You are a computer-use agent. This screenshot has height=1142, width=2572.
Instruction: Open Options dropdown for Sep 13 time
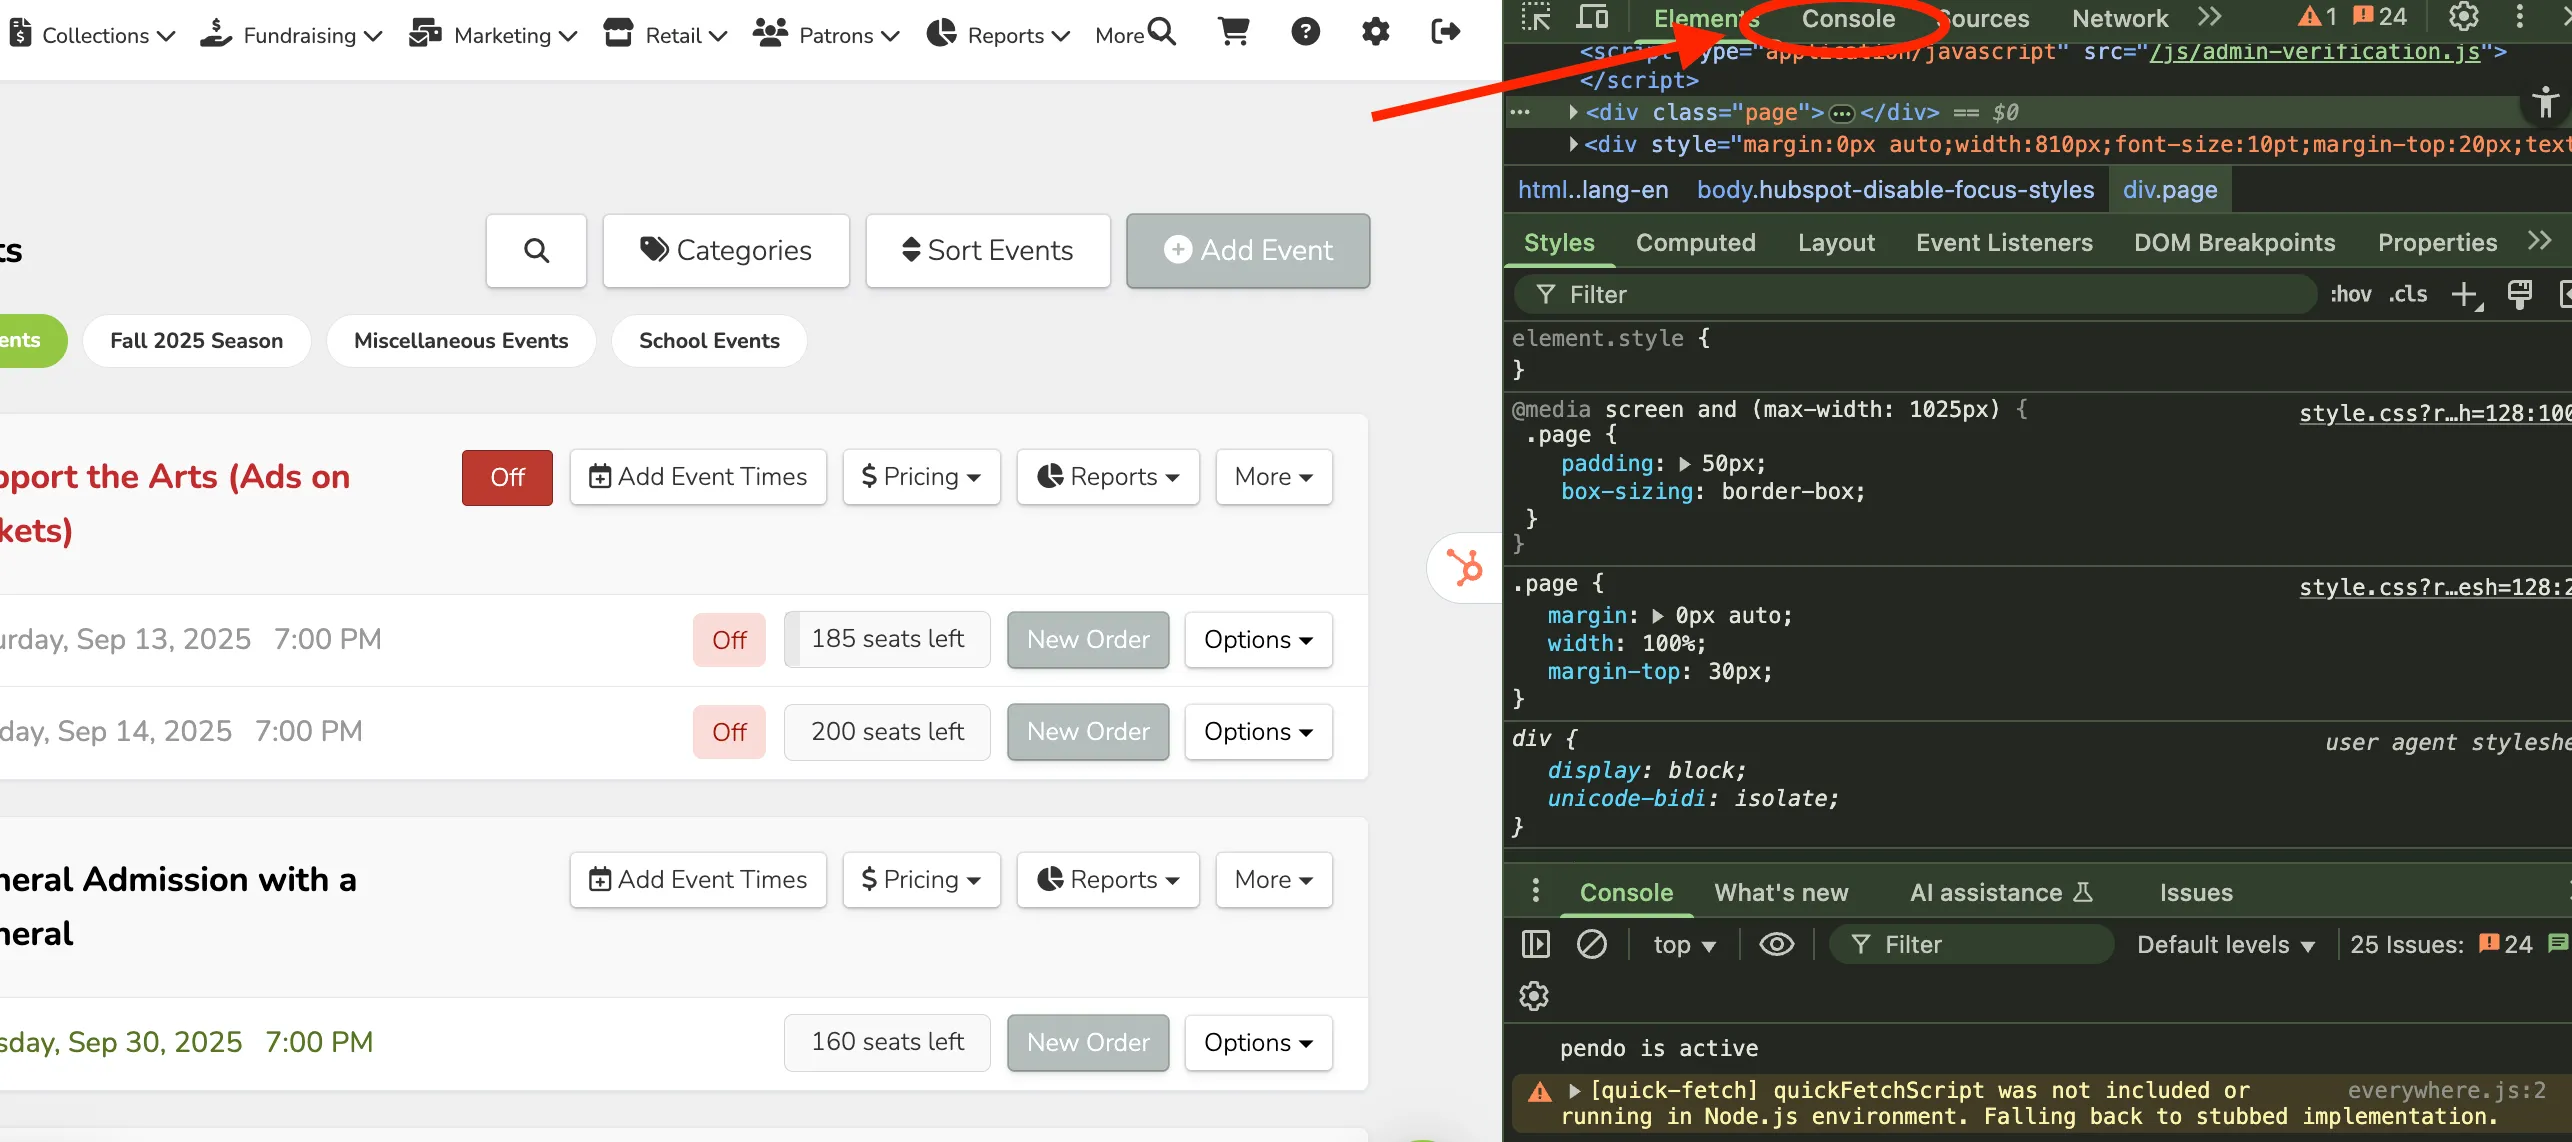click(1258, 640)
